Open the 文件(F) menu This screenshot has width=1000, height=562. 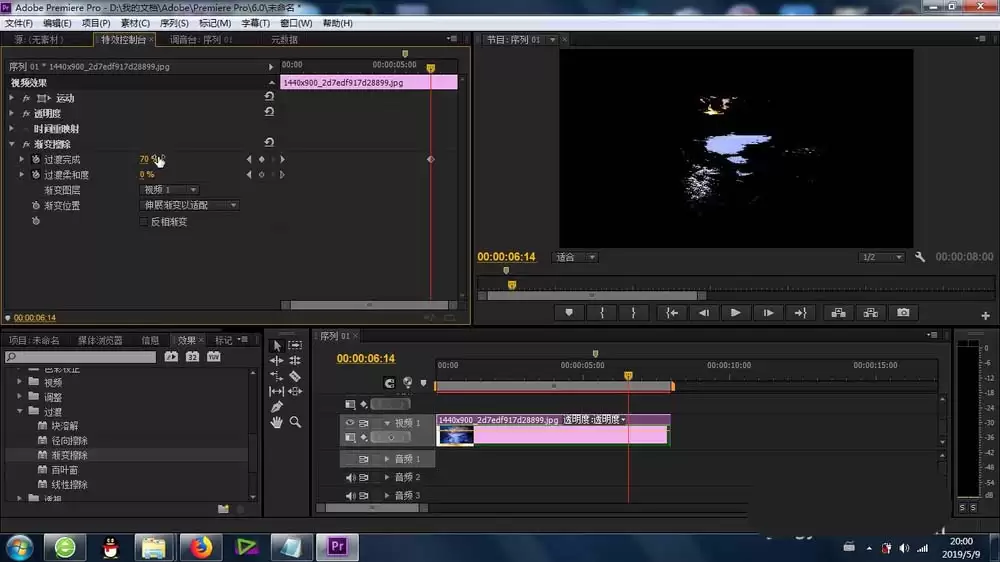coord(19,23)
